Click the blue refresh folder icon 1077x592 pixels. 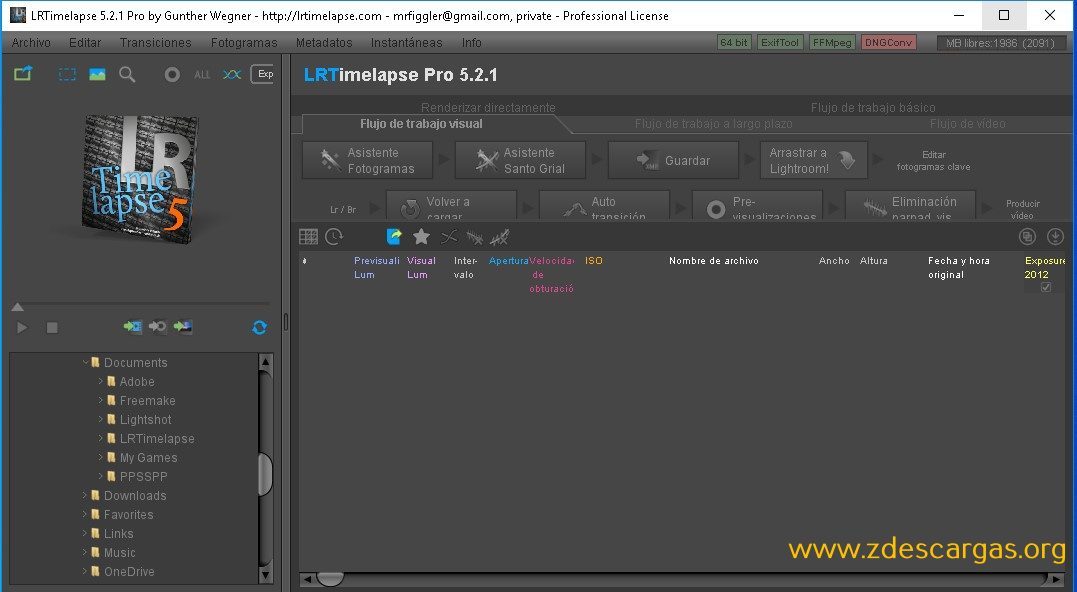pos(260,328)
